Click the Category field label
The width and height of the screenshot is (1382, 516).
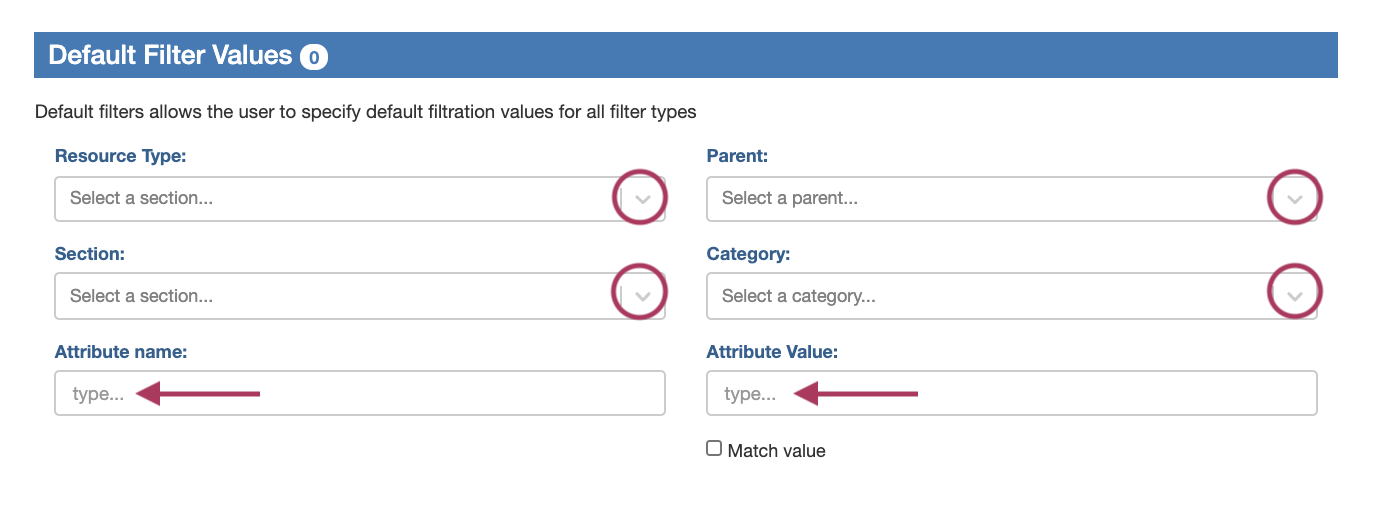(748, 254)
